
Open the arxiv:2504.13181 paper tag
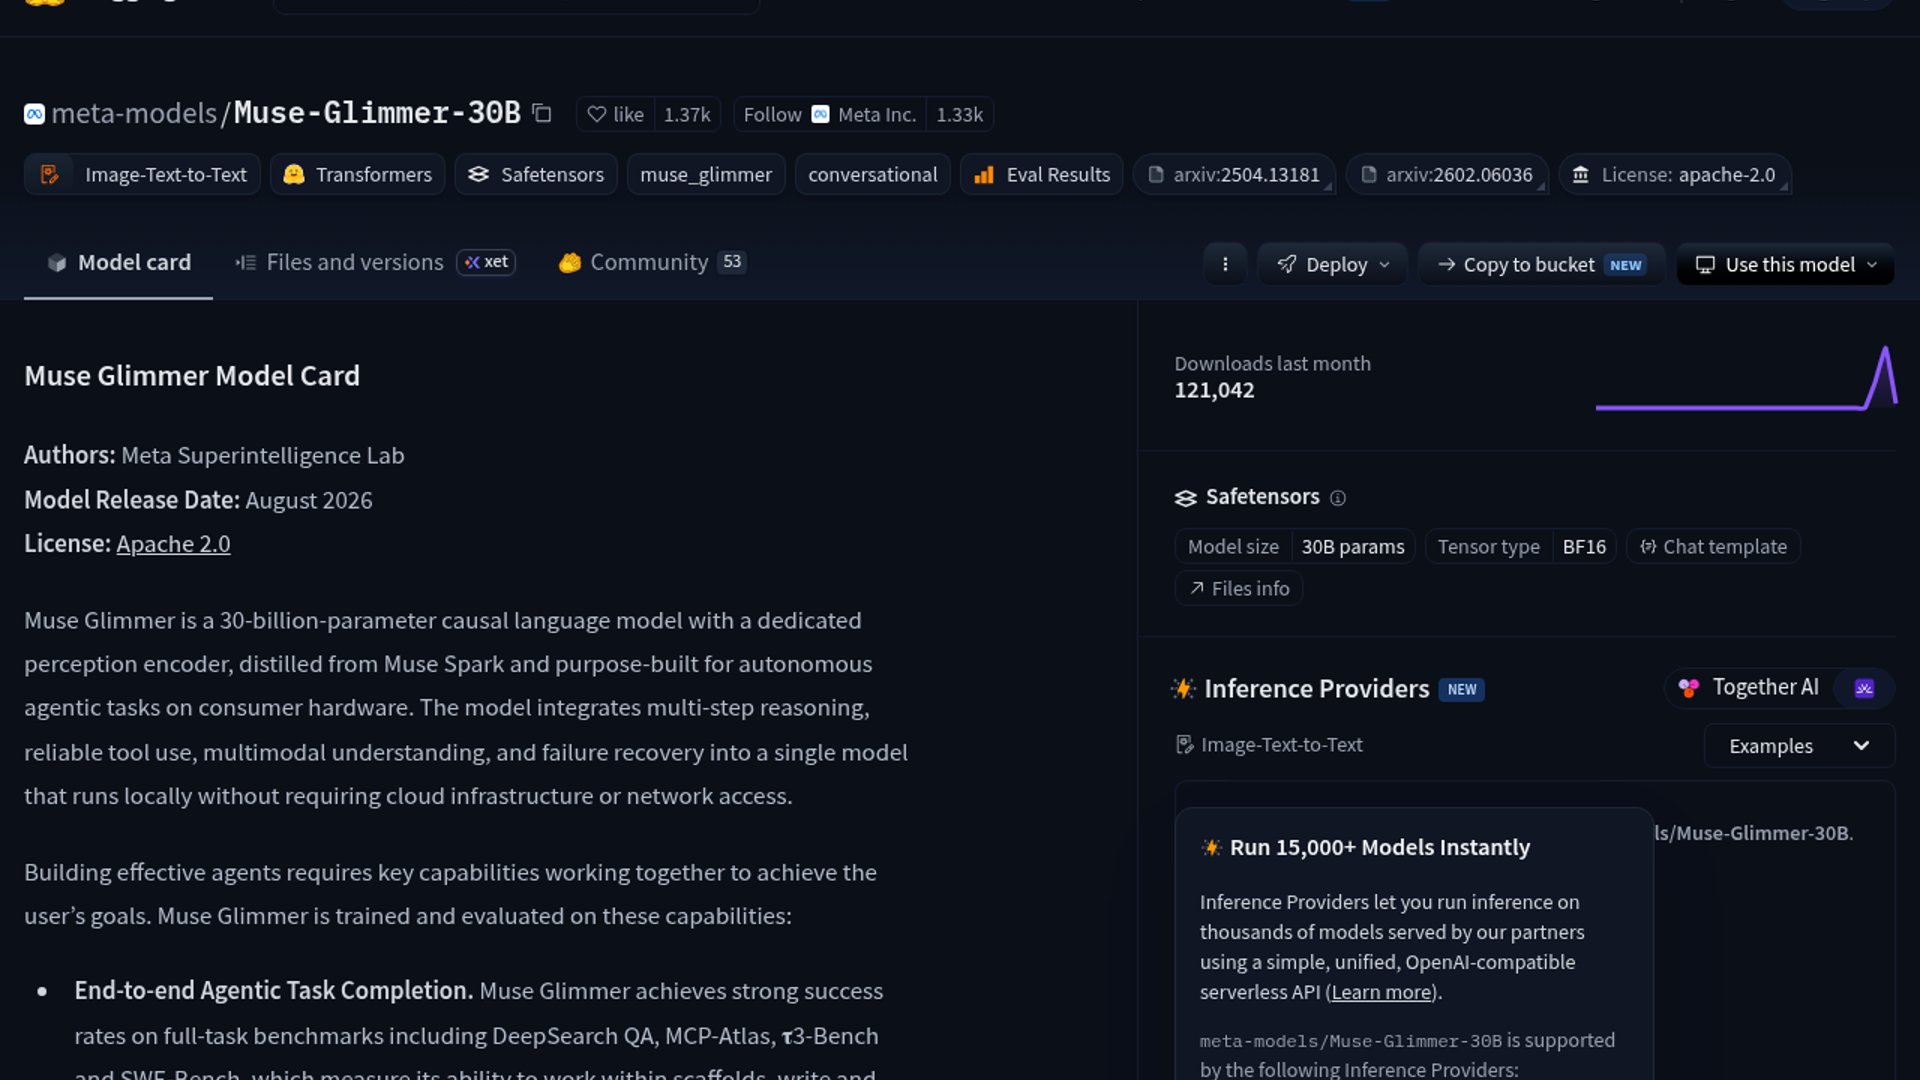(x=1234, y=174)
